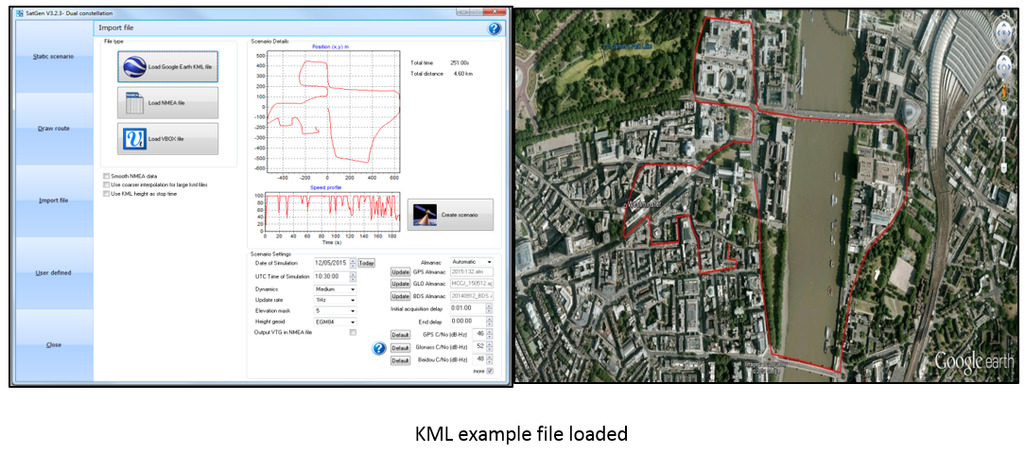The width and height of the screenshot is (1025, 454).
Task: Pick the orange Street View pegman
Action: tap(1003, 91)
